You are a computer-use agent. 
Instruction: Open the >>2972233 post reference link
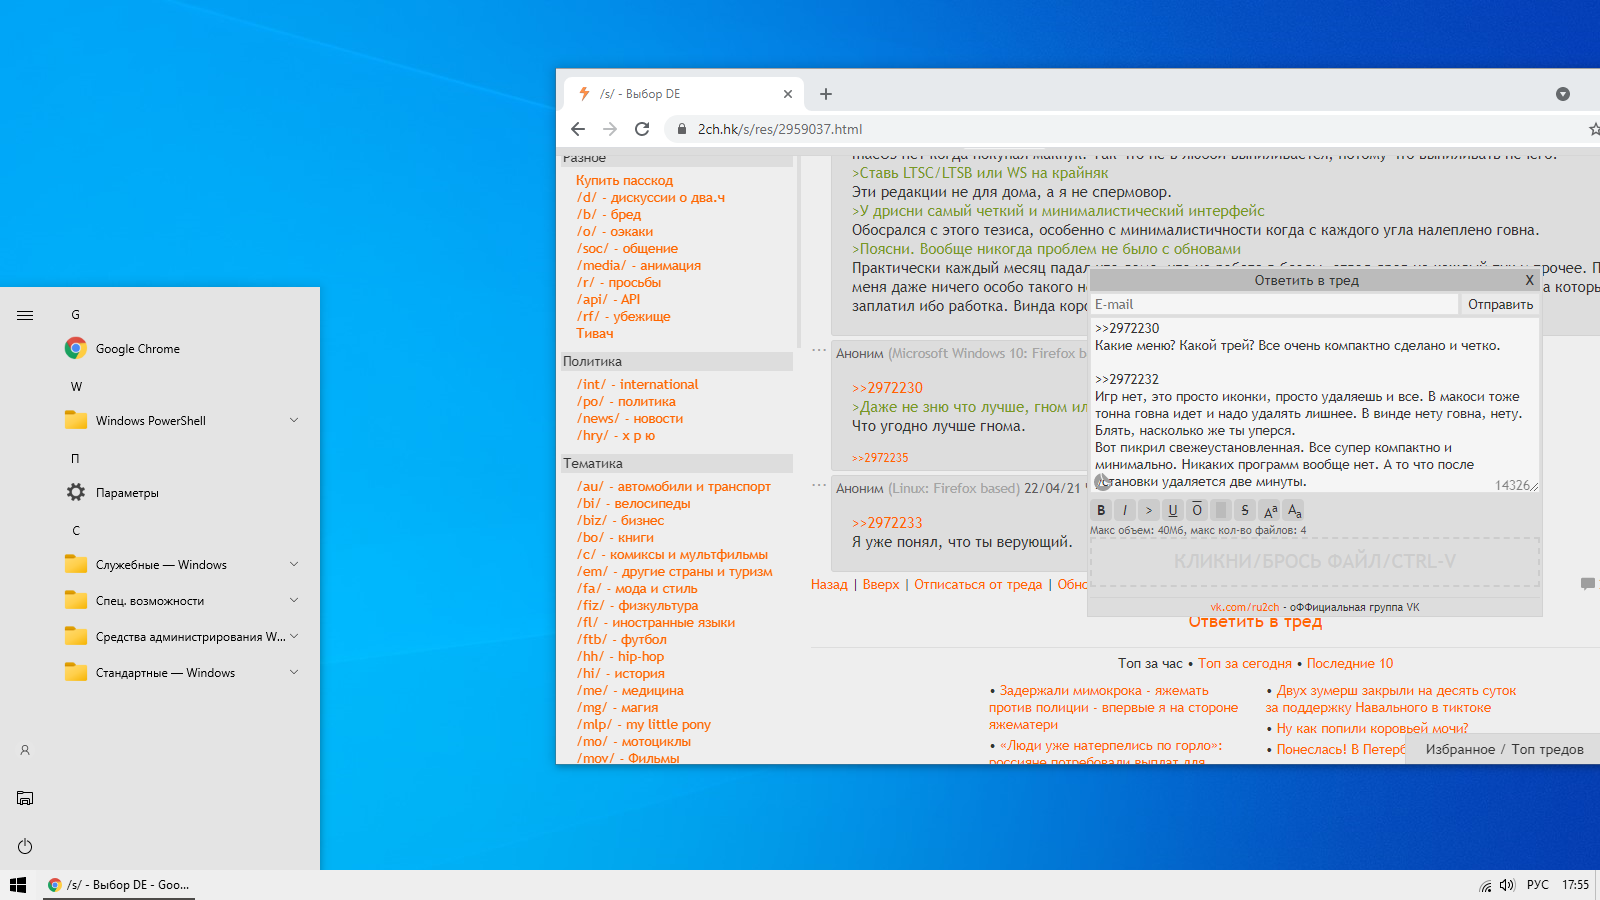887,523
